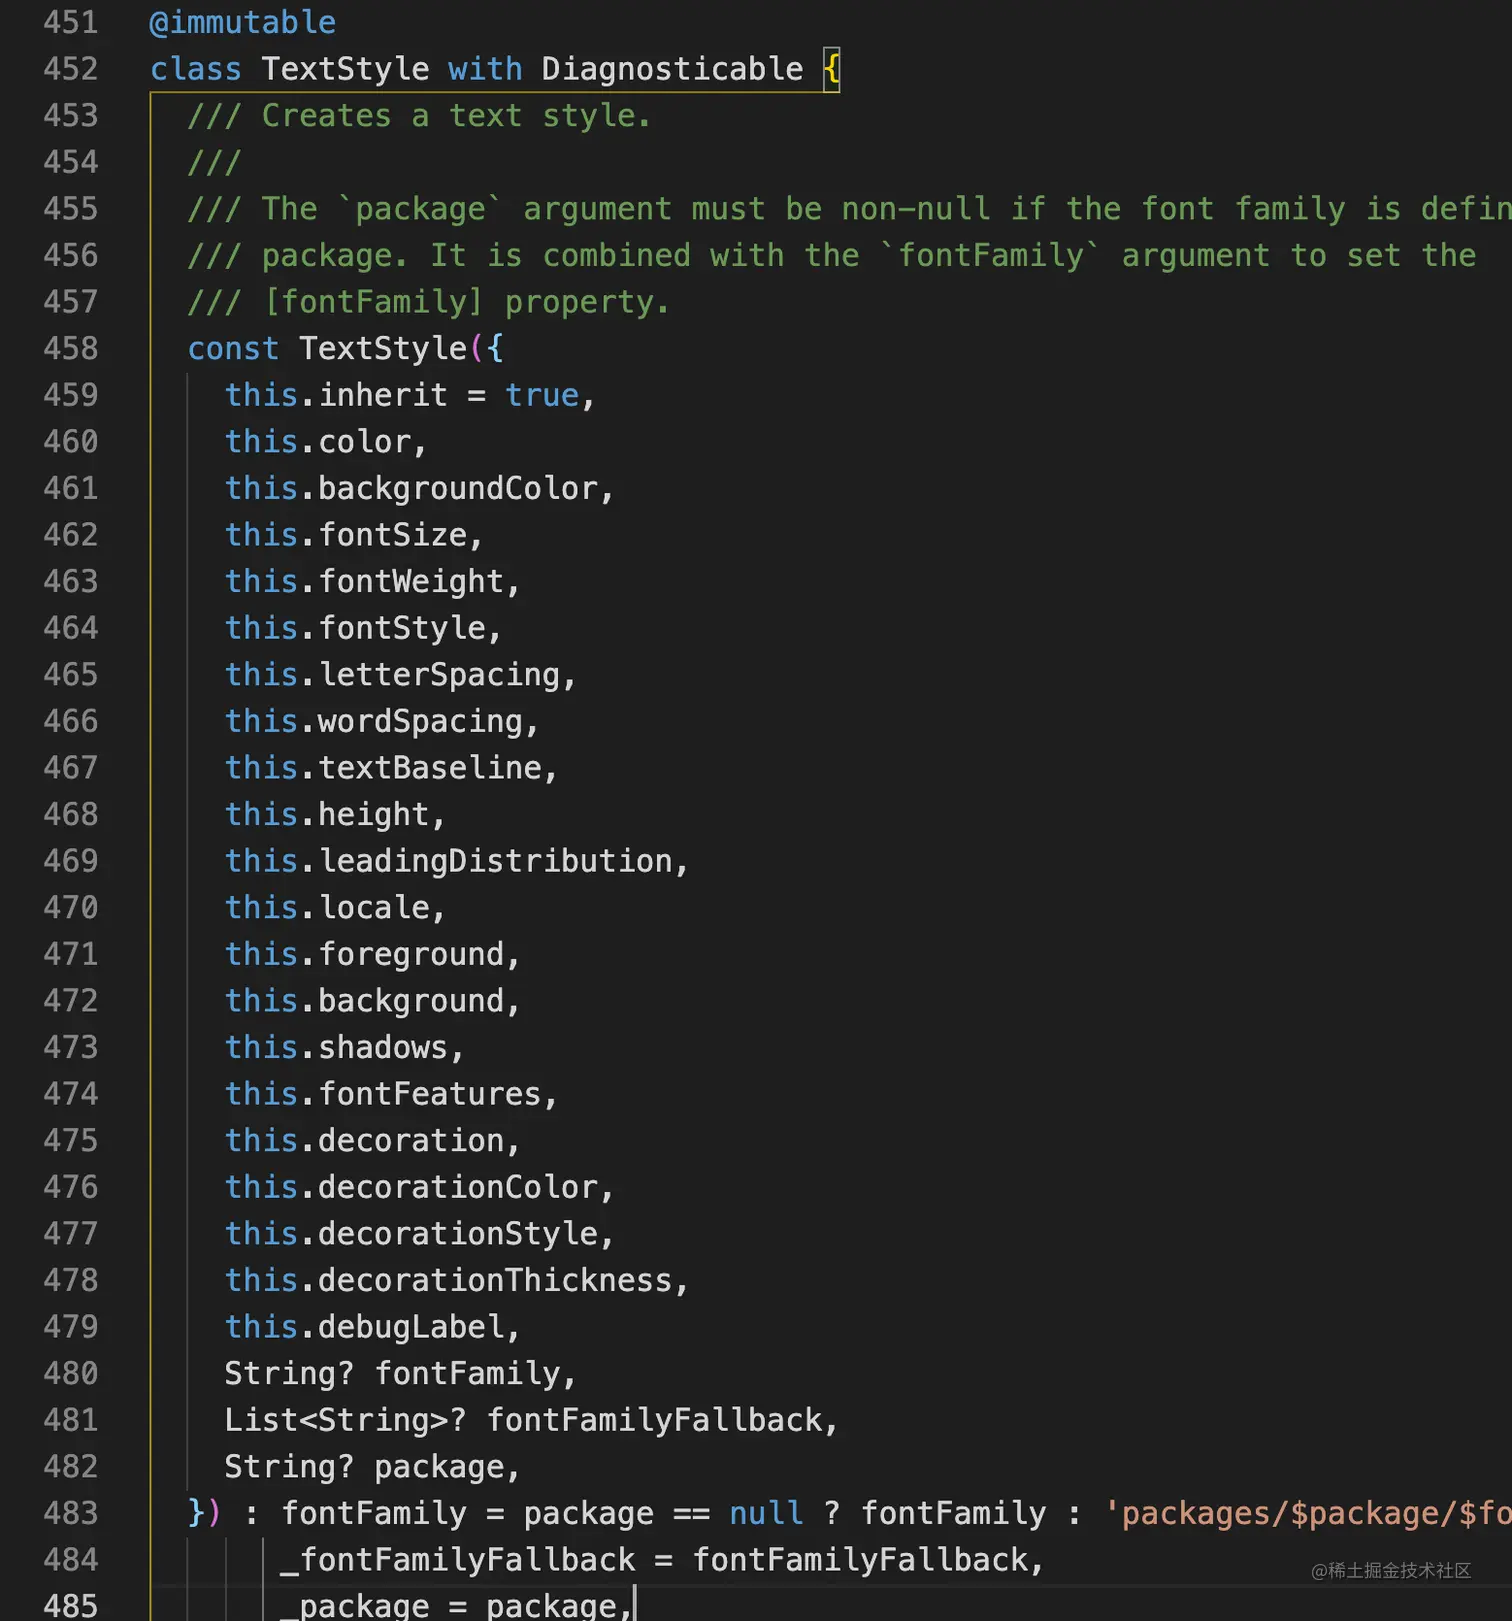The height and width of the screenshot is (1621, 1512).
Task: Click this.fontWeight parameter
Action: tap(364, 581)
